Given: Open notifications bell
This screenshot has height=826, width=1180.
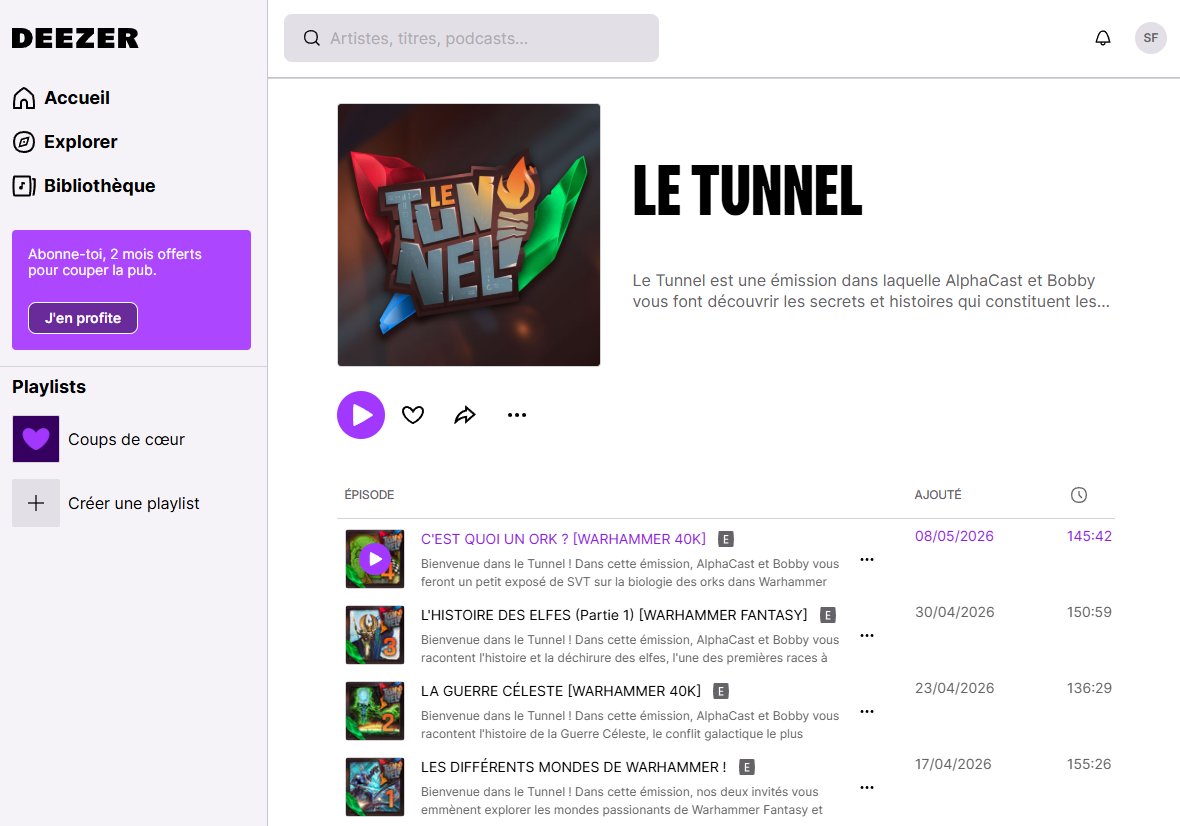Looking at the screenshot, I should [x=1102, y=38].
